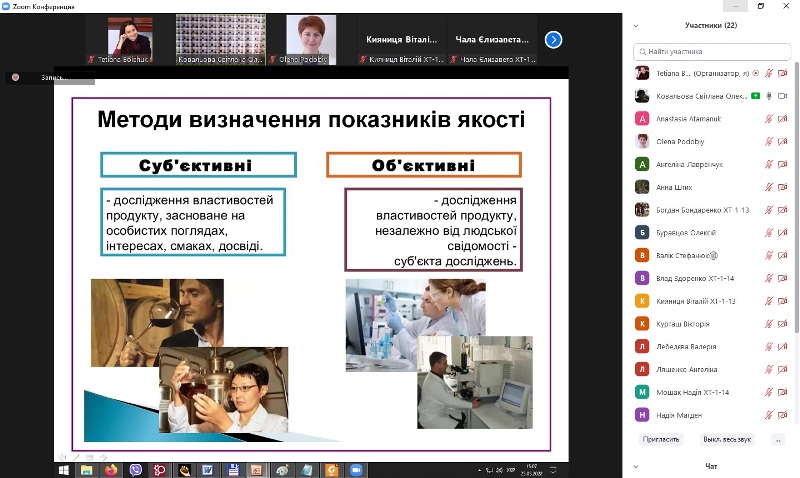Click participant name Ляшенко Ангеліна
Viewport: 800px width, 478px height.
(687, 369)
